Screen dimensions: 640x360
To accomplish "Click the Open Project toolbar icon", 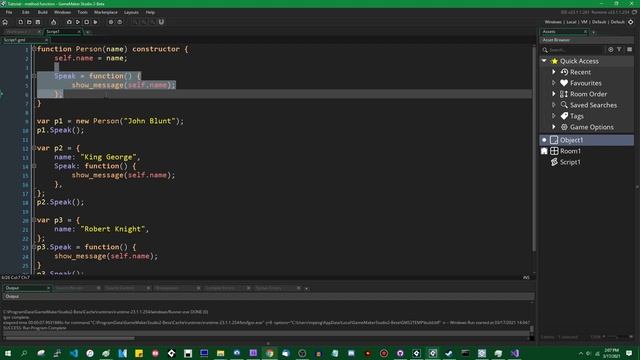I will (29, 22).
